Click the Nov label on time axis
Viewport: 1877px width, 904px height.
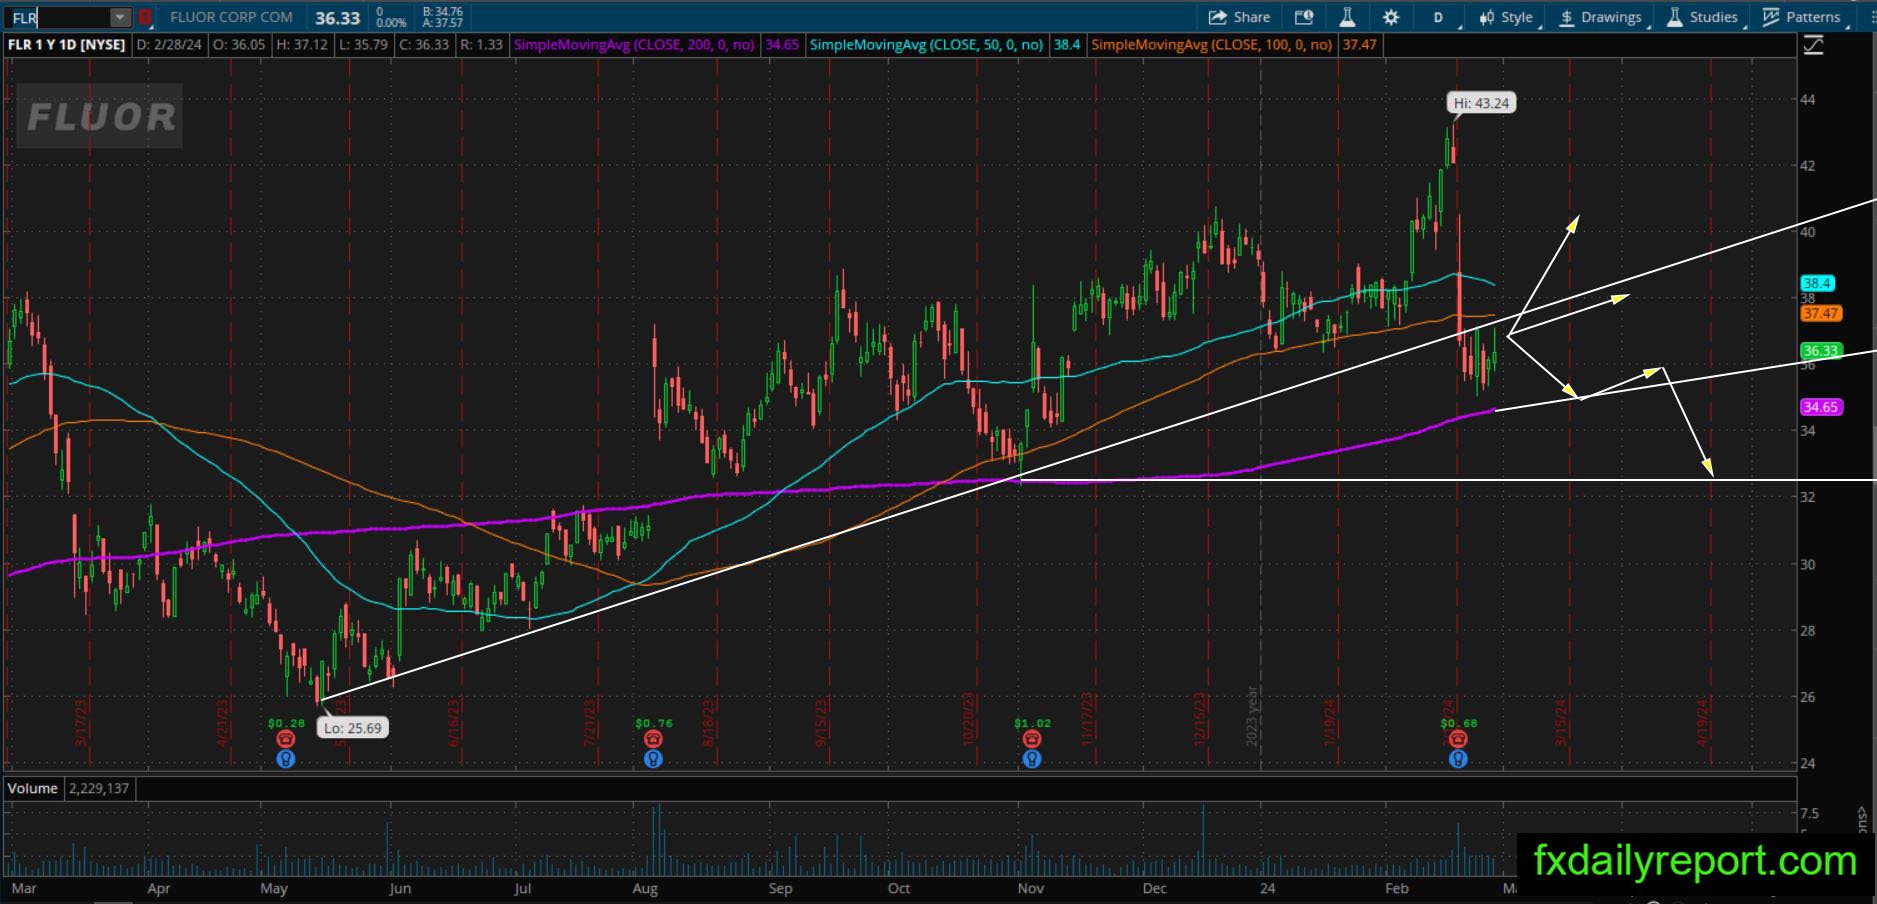coord(1031,888)
